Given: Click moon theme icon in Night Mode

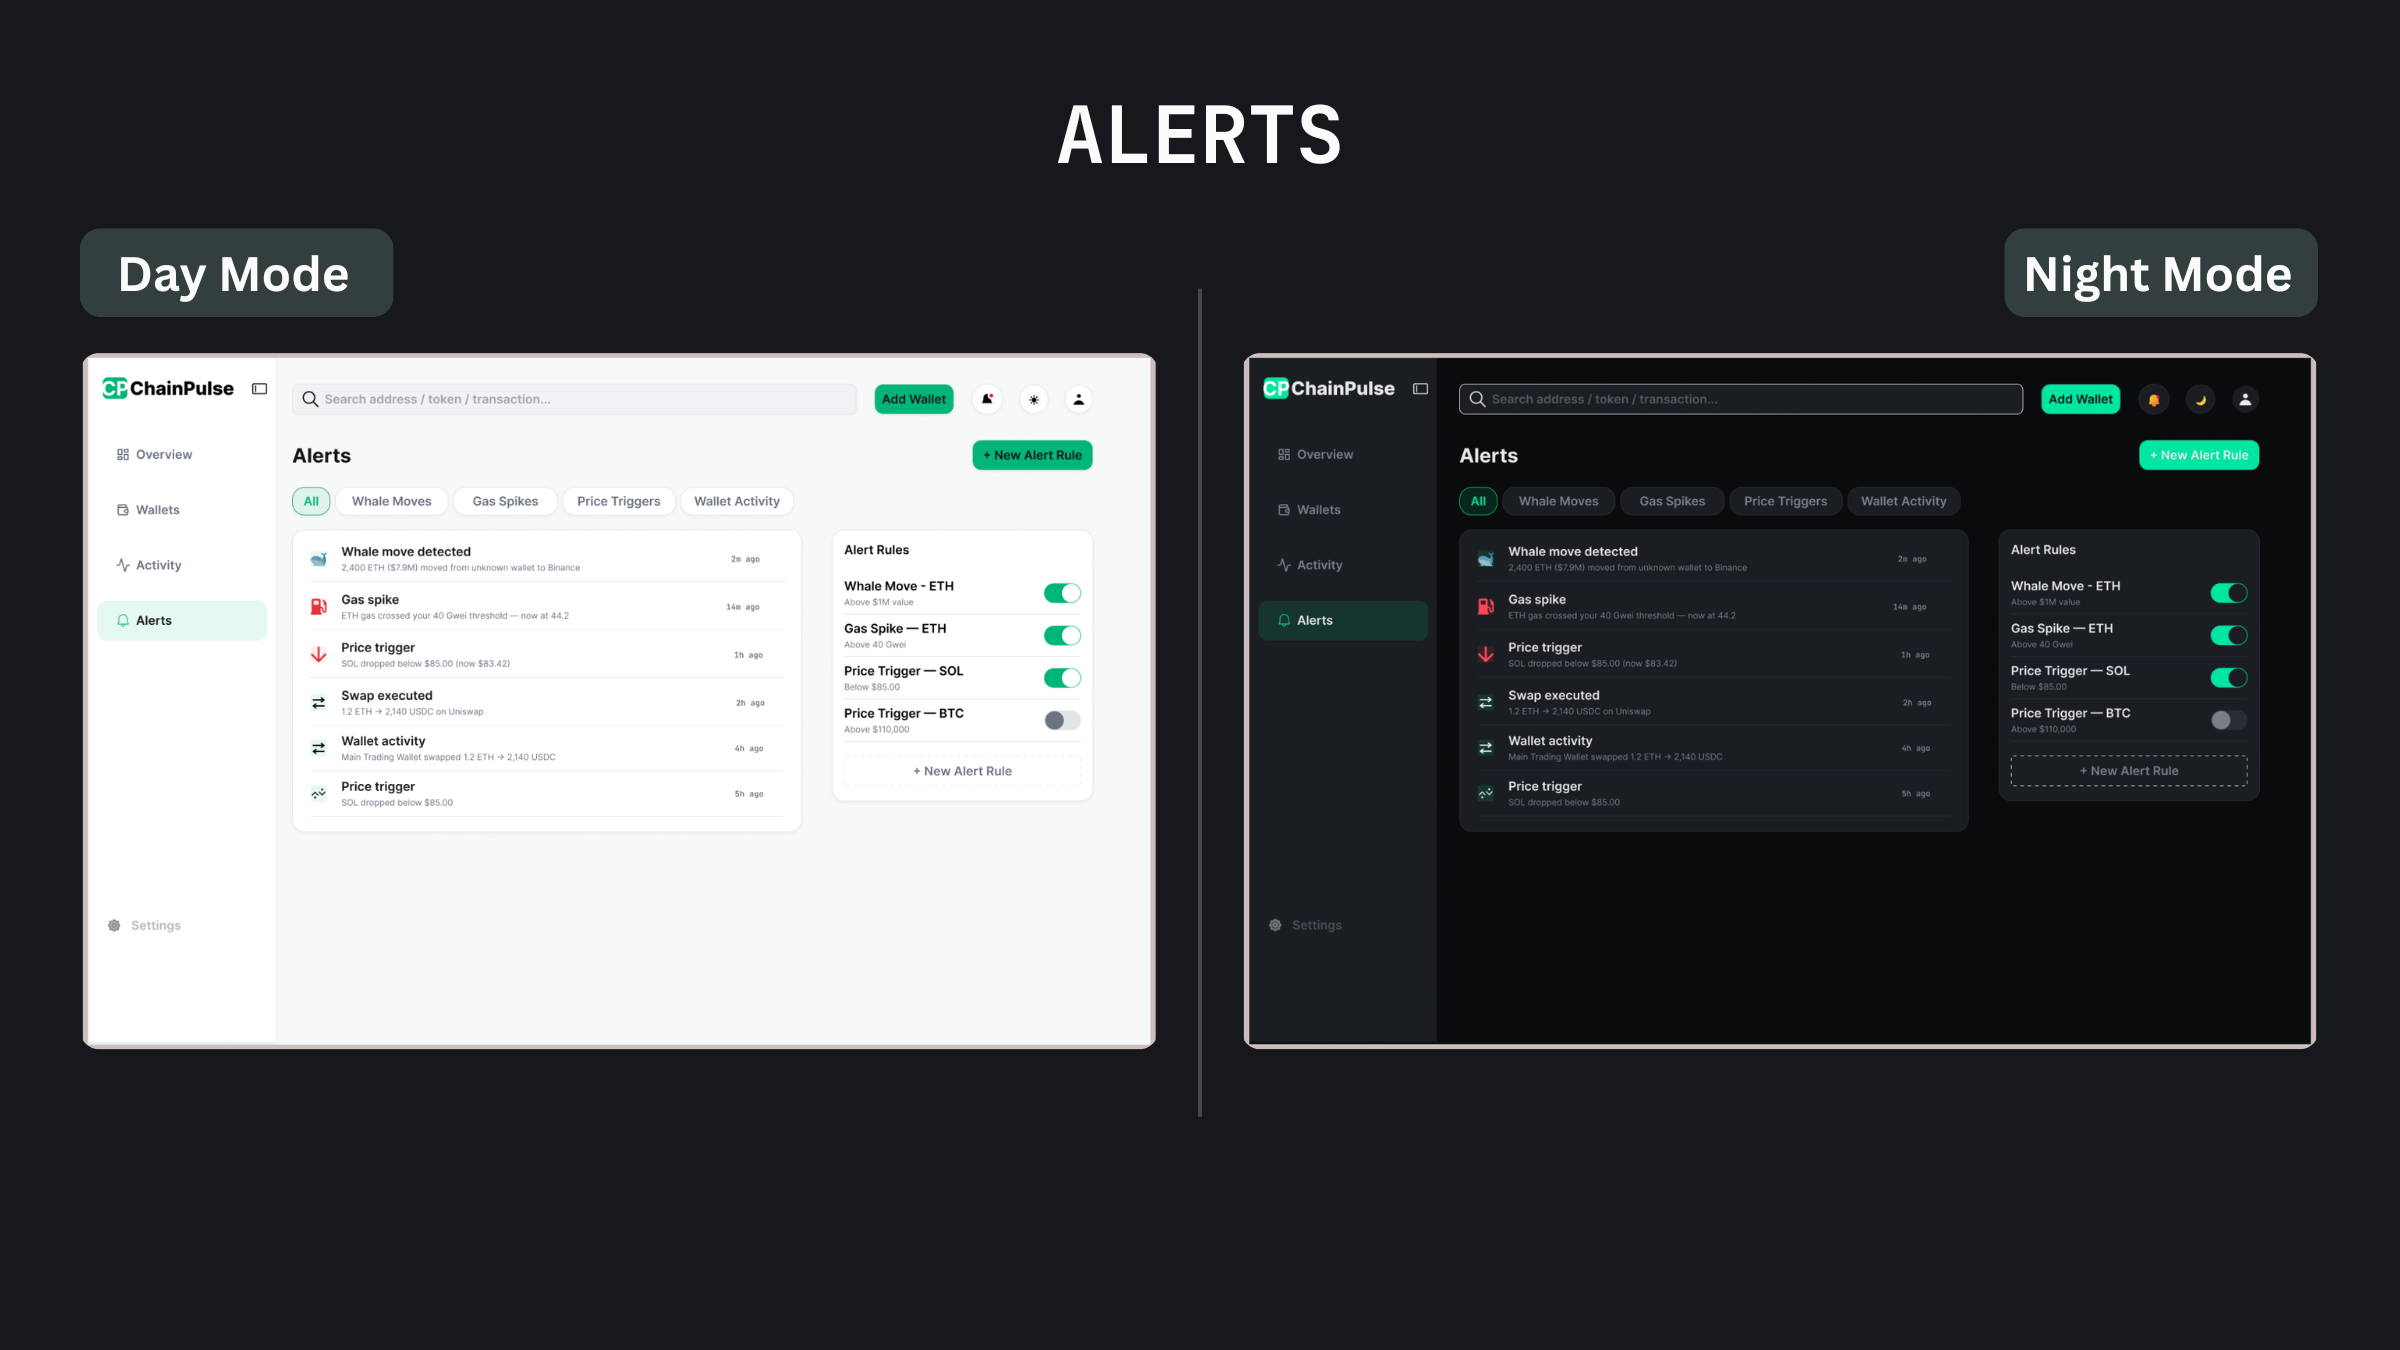Looking at the screenshot, I should 2200,399.
